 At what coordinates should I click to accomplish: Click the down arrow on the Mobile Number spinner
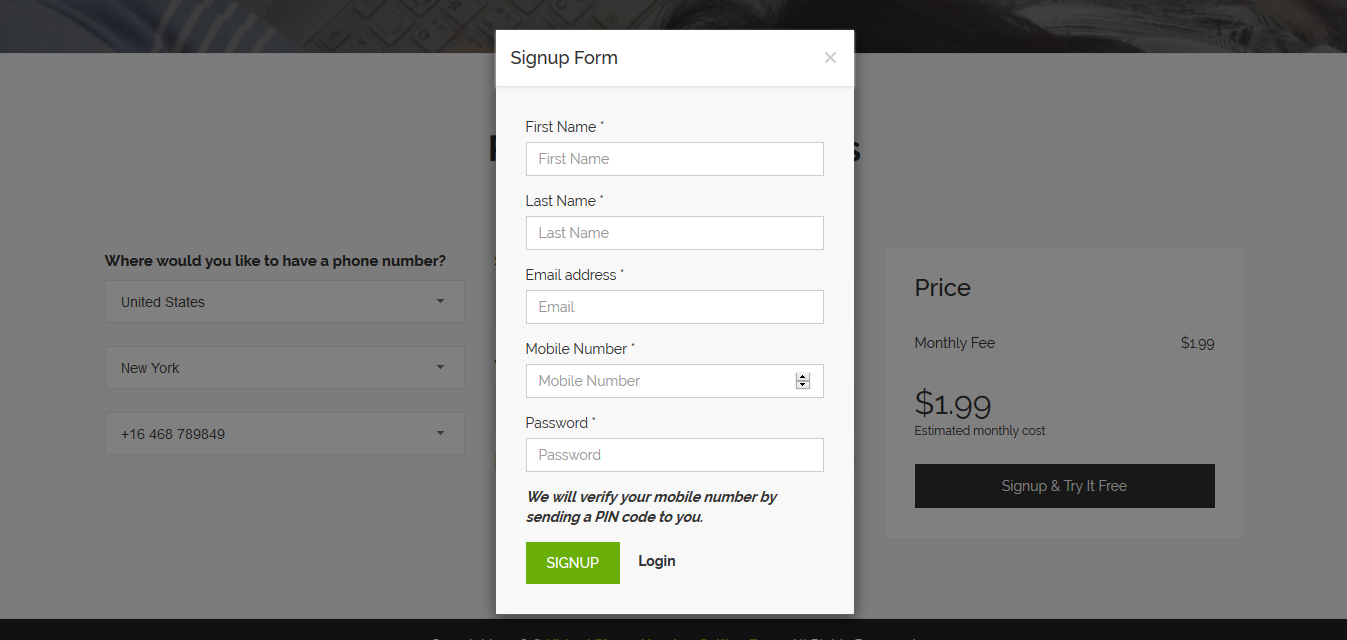point(803,385)
